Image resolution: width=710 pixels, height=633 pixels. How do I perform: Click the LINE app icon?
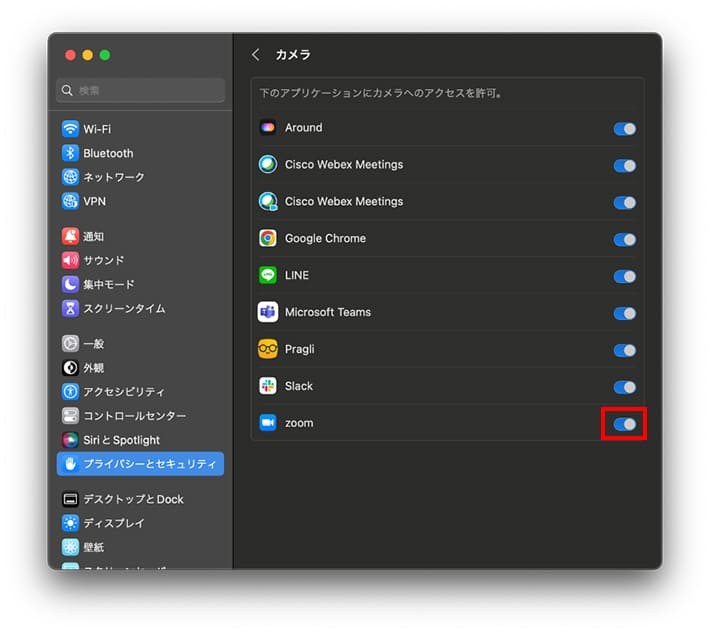point(268,275)
